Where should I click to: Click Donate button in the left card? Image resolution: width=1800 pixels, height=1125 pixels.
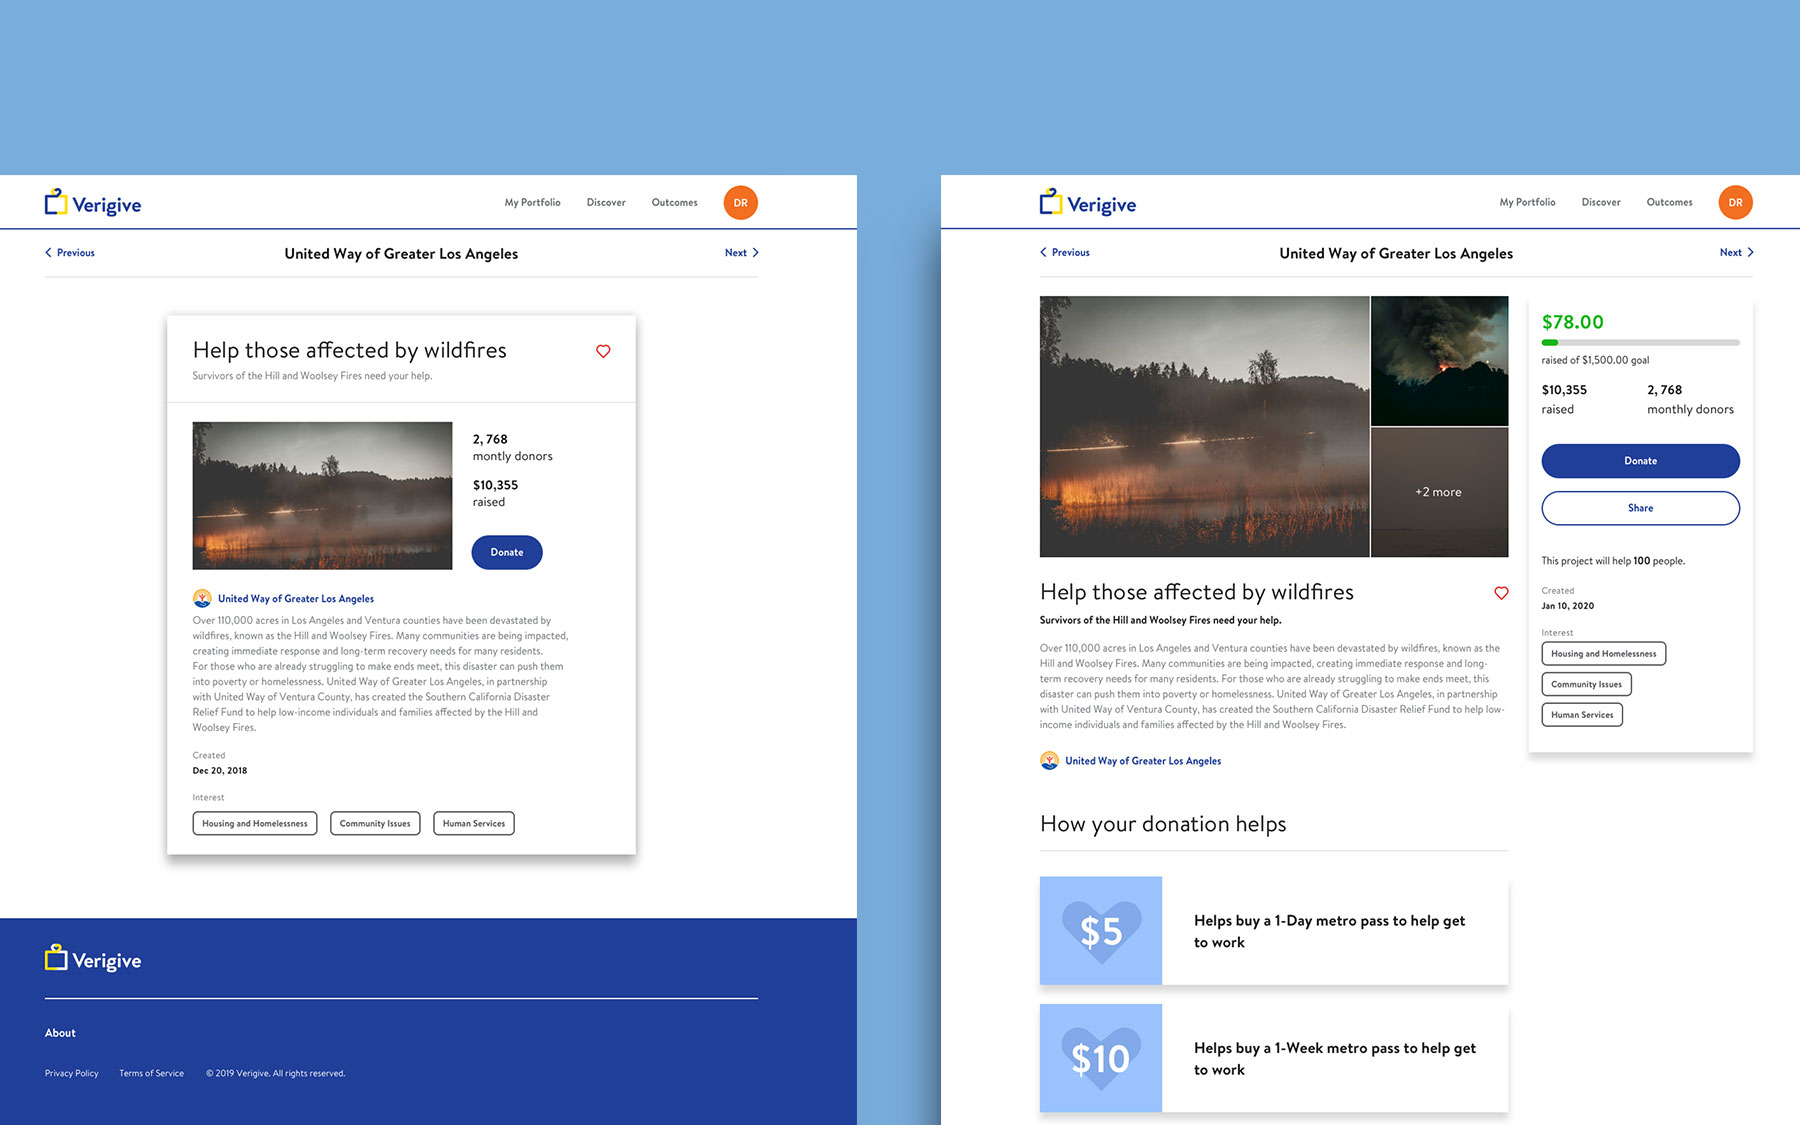507,552
